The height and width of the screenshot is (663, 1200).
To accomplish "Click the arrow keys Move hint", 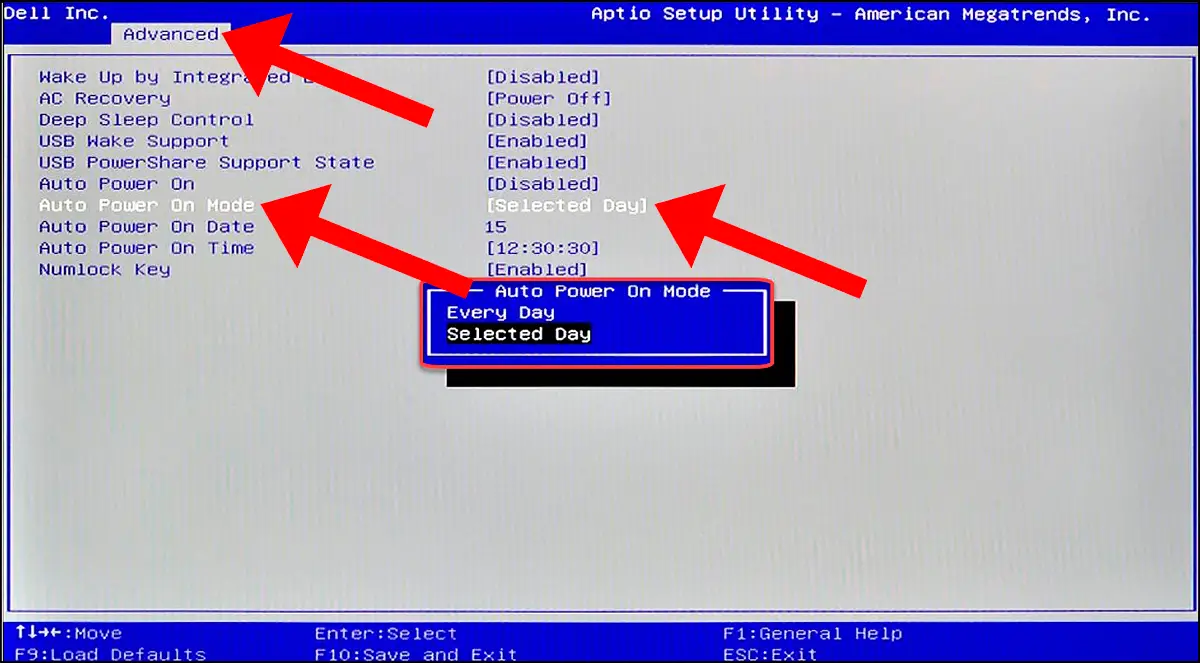I will coord(68,633).
